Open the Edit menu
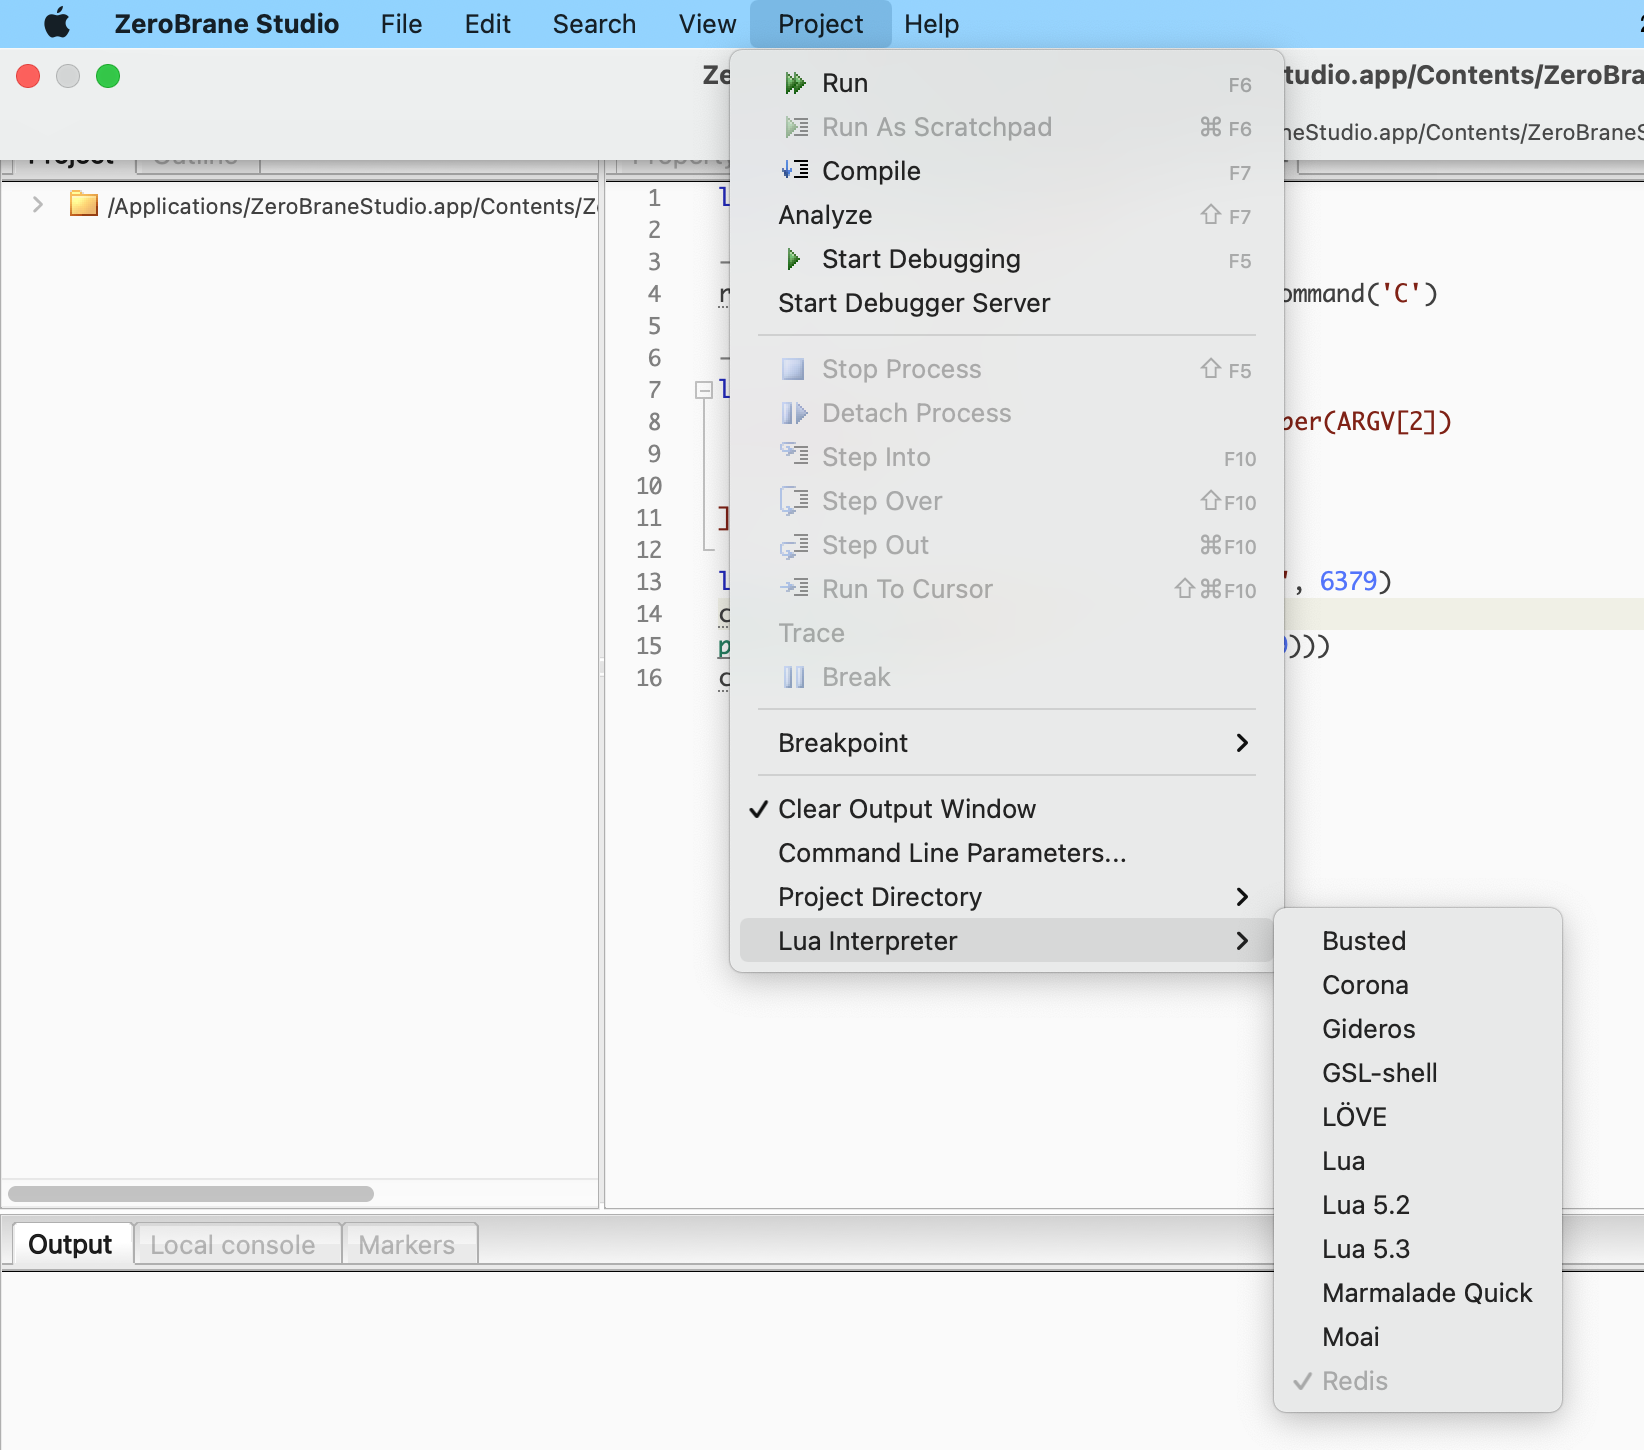Image resolution: width=1644 pixels, height=1450 pixels. (x=487, y=23)
